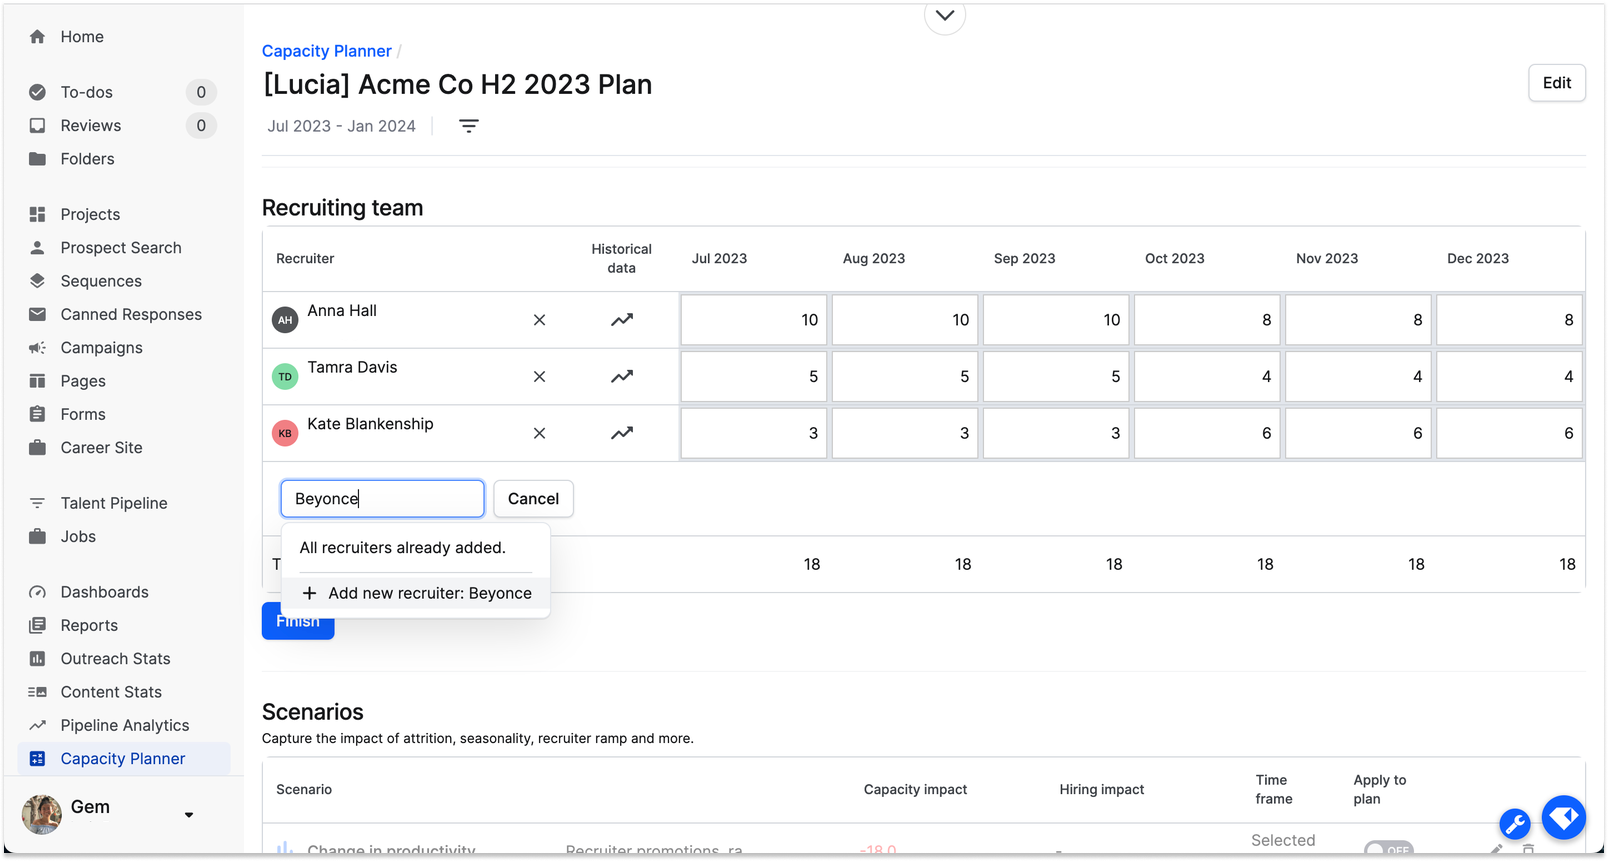
Task: Expand the Gem account dropdown arrow
Action: (189, 815)
